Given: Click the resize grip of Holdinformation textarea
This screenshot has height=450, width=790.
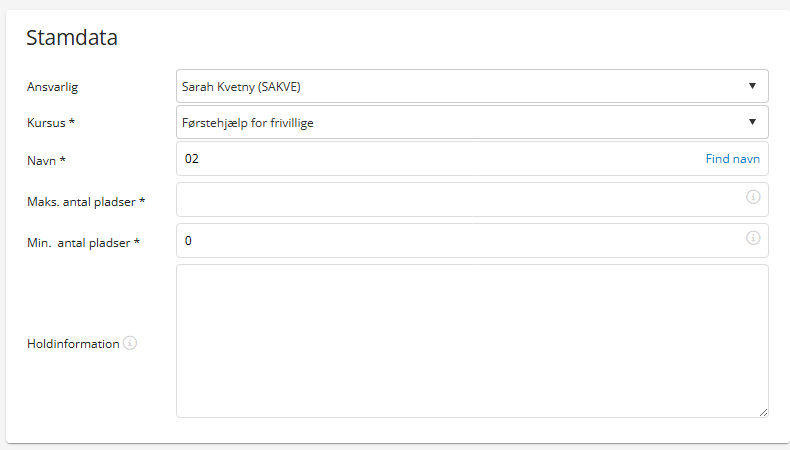Looking at the screenshot, I should click(x=763, y=412).
